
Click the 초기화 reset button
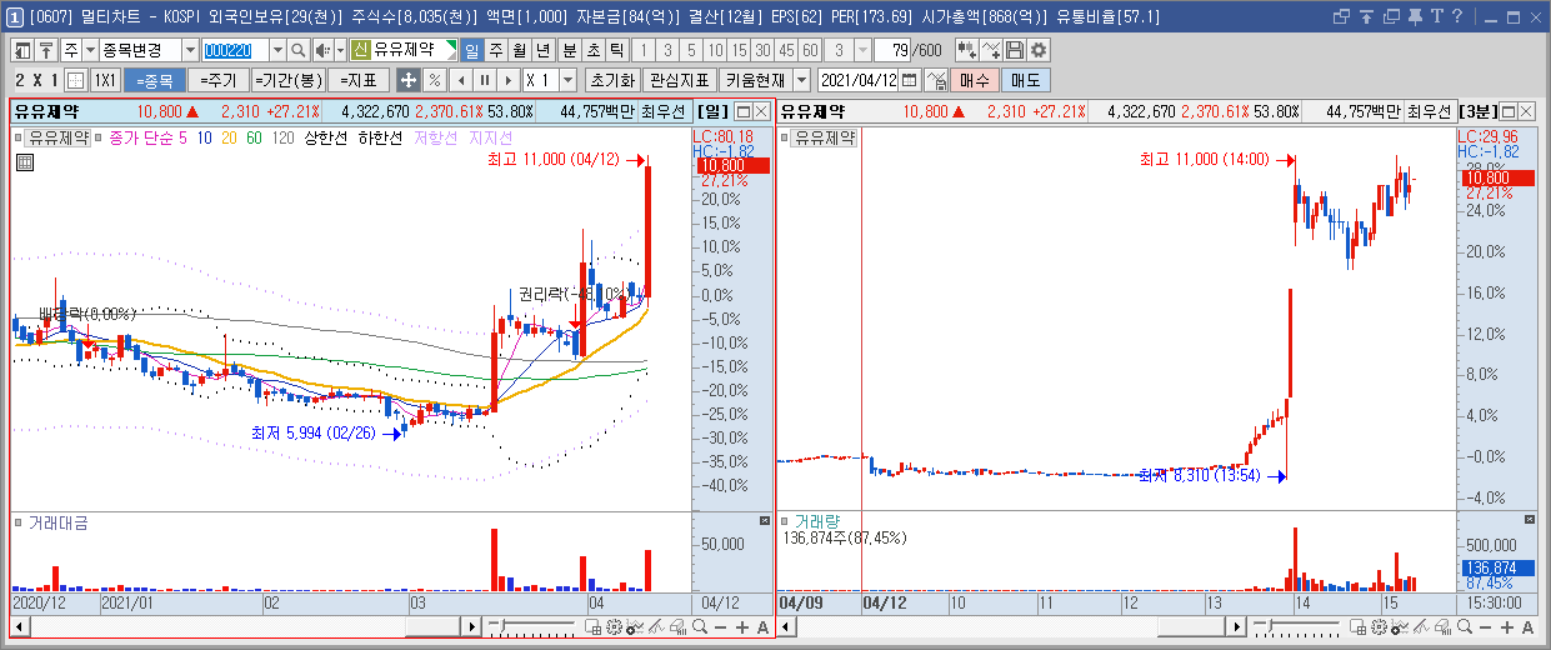point(611,80)
